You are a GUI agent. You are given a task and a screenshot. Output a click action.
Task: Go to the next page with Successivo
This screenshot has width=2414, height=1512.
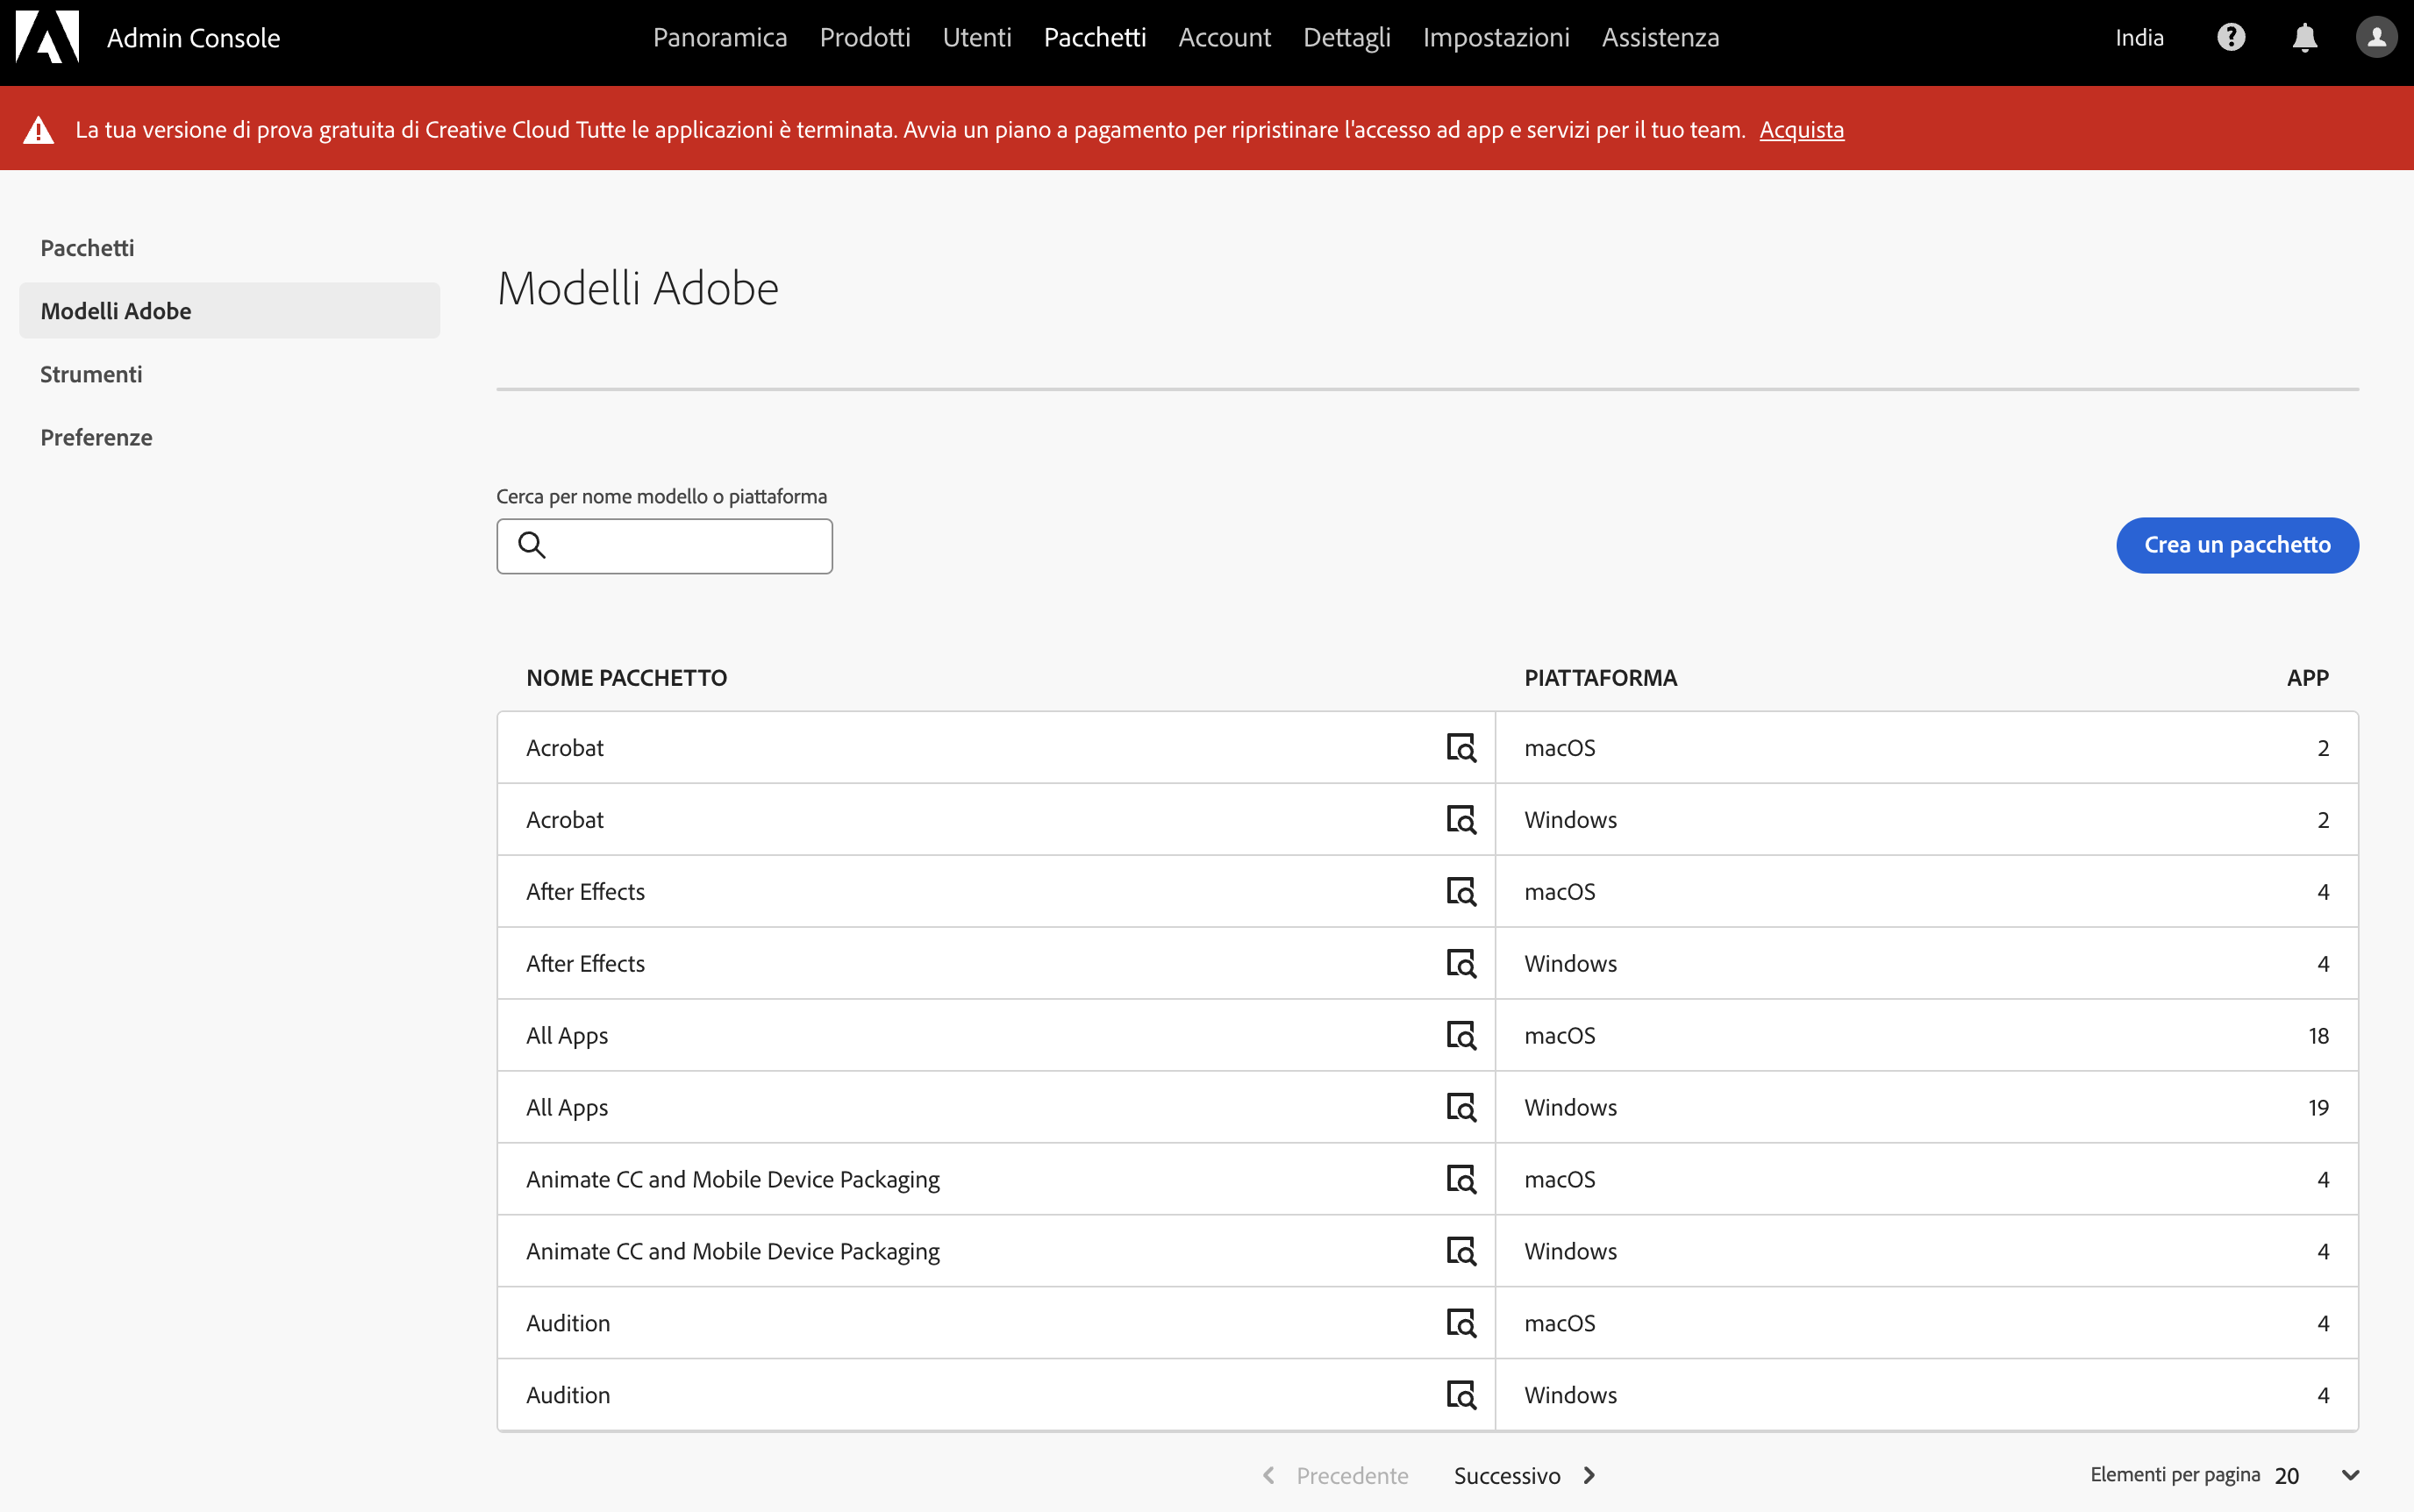(x=1524, y=1476)
